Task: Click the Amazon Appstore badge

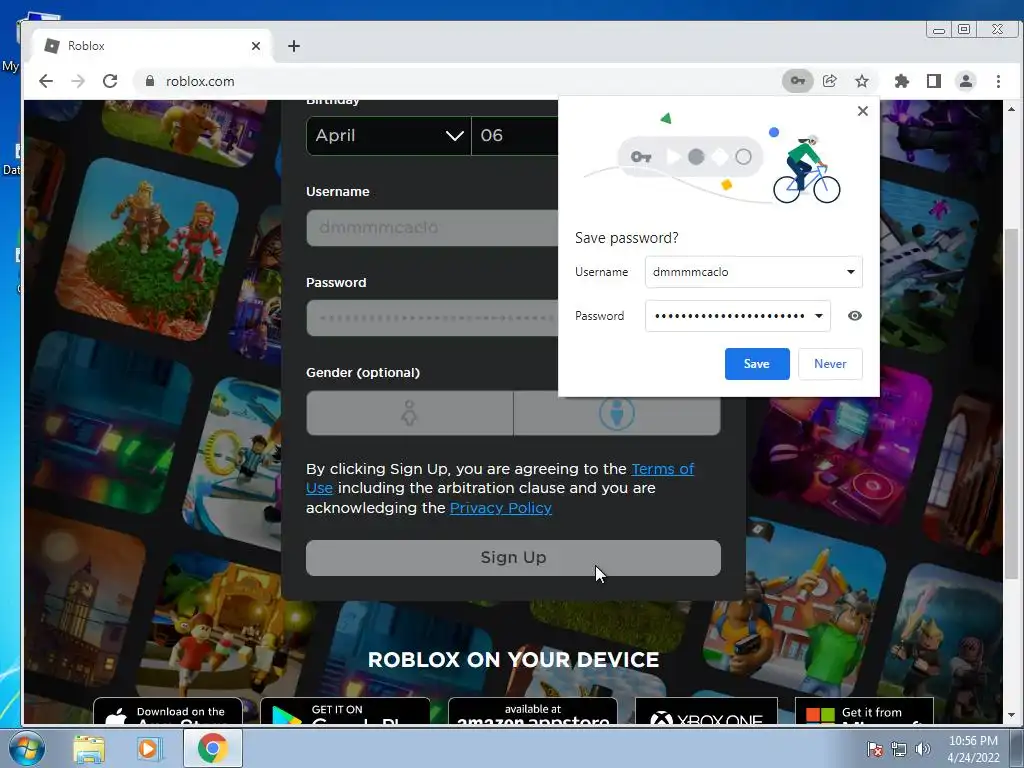Action: click(x=533, y=712)
